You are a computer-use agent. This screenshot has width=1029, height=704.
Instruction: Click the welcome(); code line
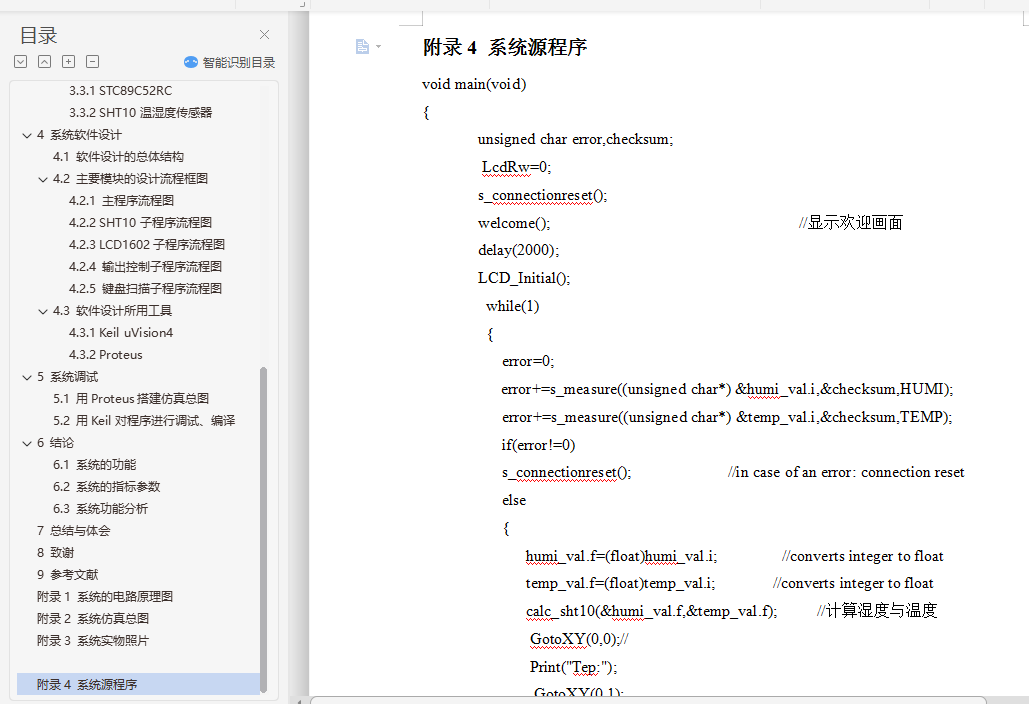(x=514, y=223)
